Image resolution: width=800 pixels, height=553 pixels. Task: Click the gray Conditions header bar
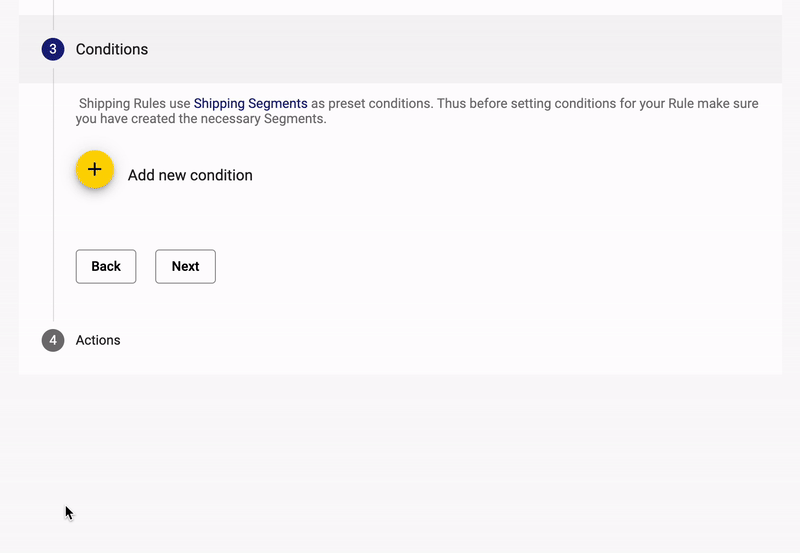click(401, 49)
